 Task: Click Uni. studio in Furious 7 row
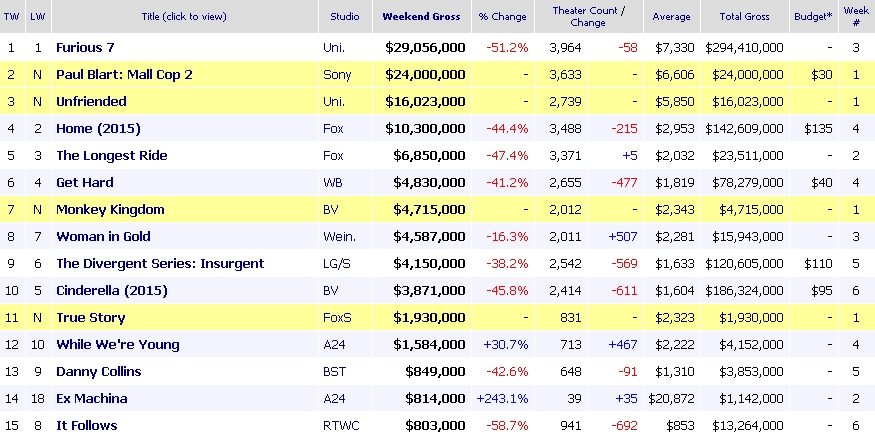(334, 47)
